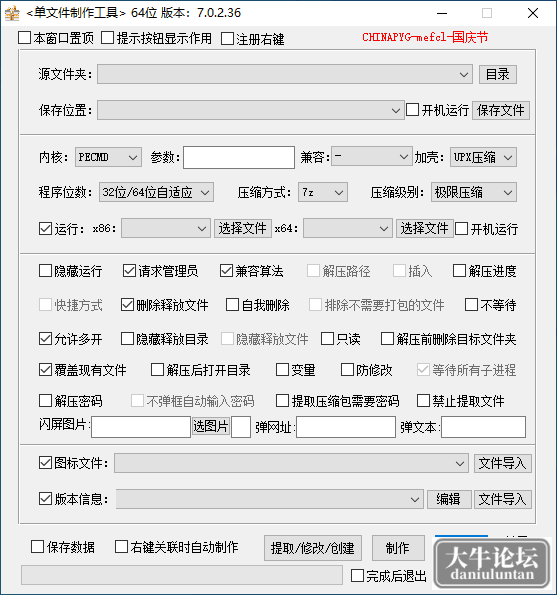This screenshot has width=557, height=595.
Task: Click the 编辑 button
Action: 449,499
